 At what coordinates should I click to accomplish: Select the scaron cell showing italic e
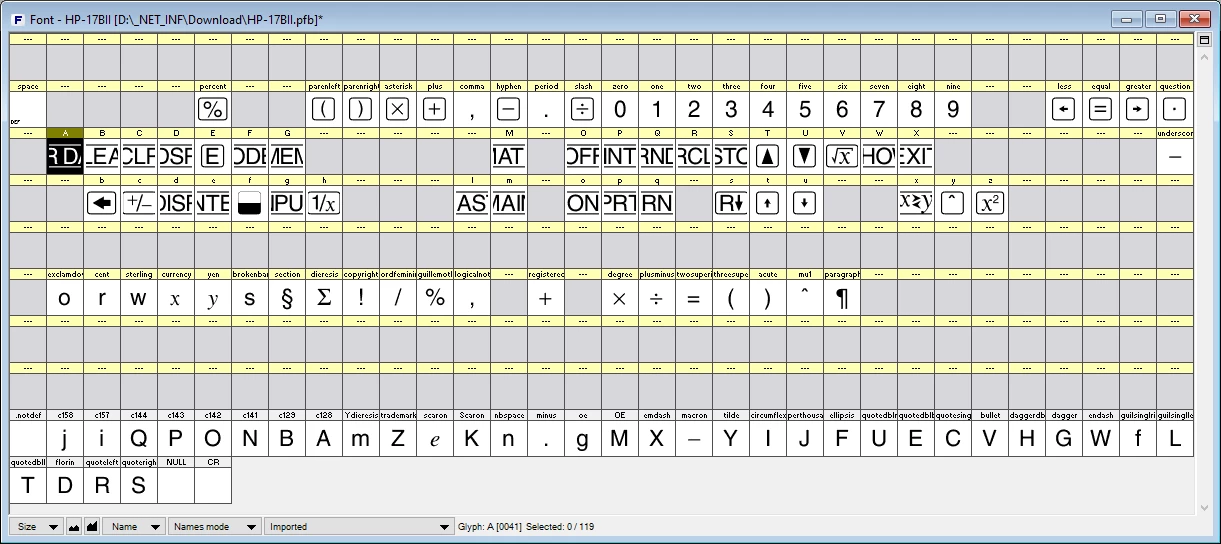(x=435, y=438)
